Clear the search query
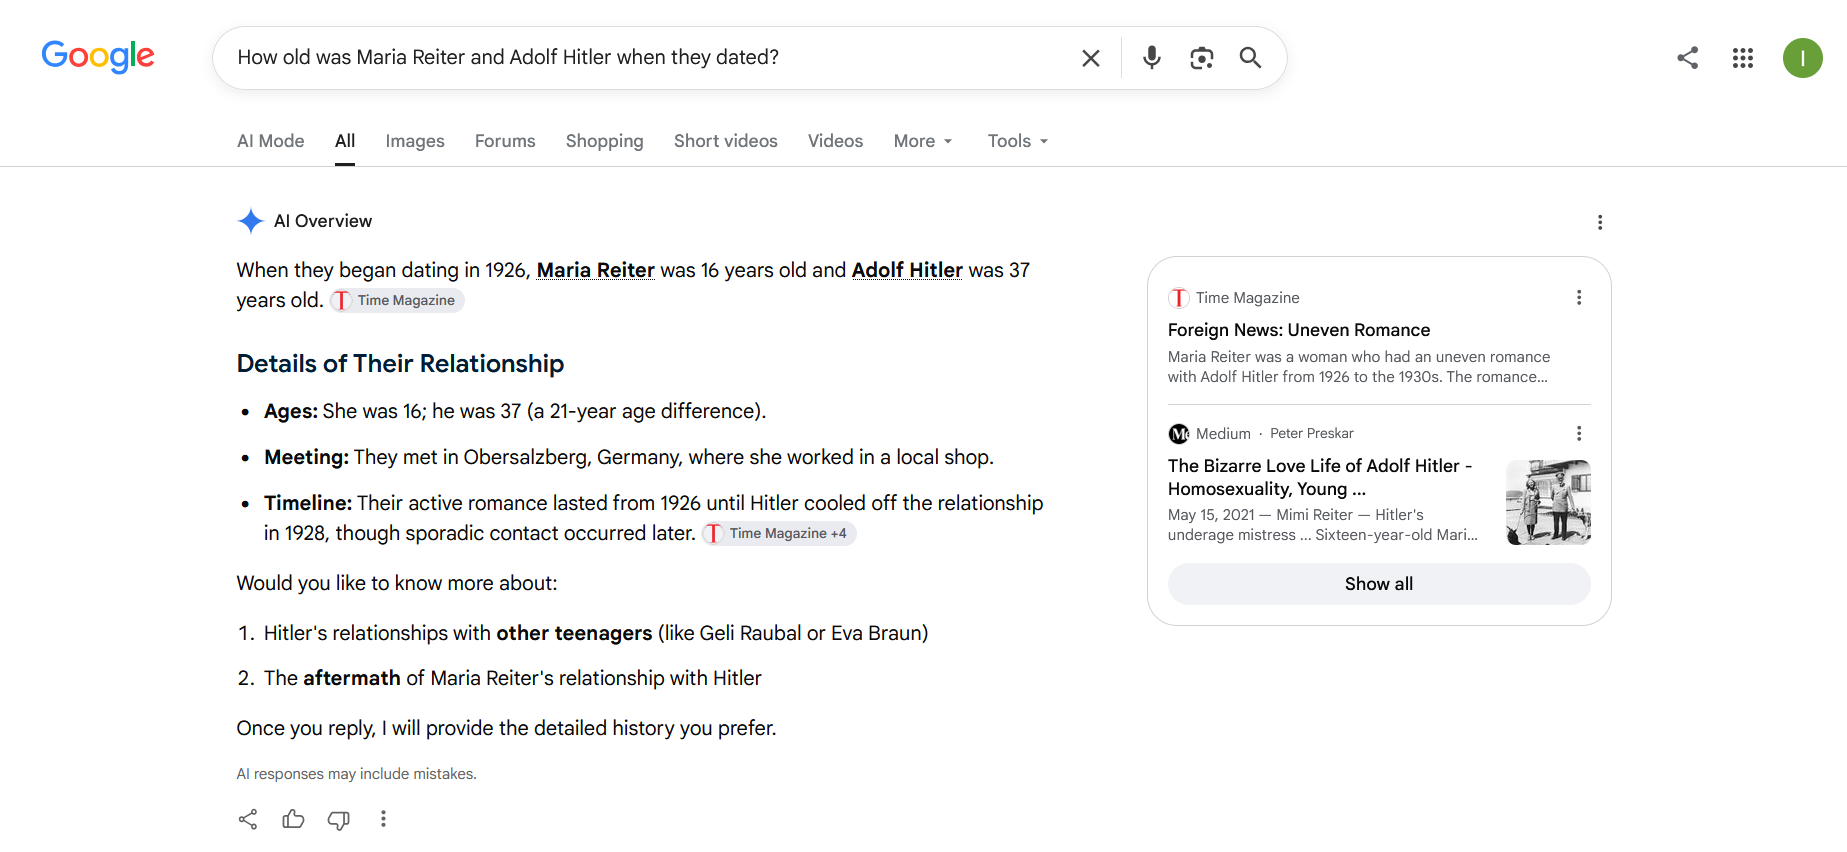The height and width of the screenshot is (852, 1847). tap(1091, 58)
